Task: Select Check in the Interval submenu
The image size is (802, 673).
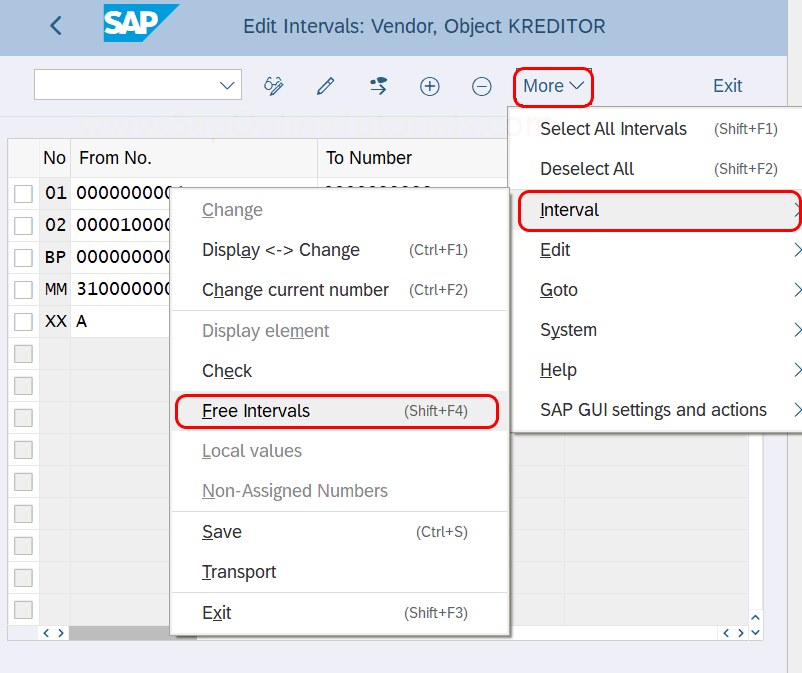Action: 340,371
